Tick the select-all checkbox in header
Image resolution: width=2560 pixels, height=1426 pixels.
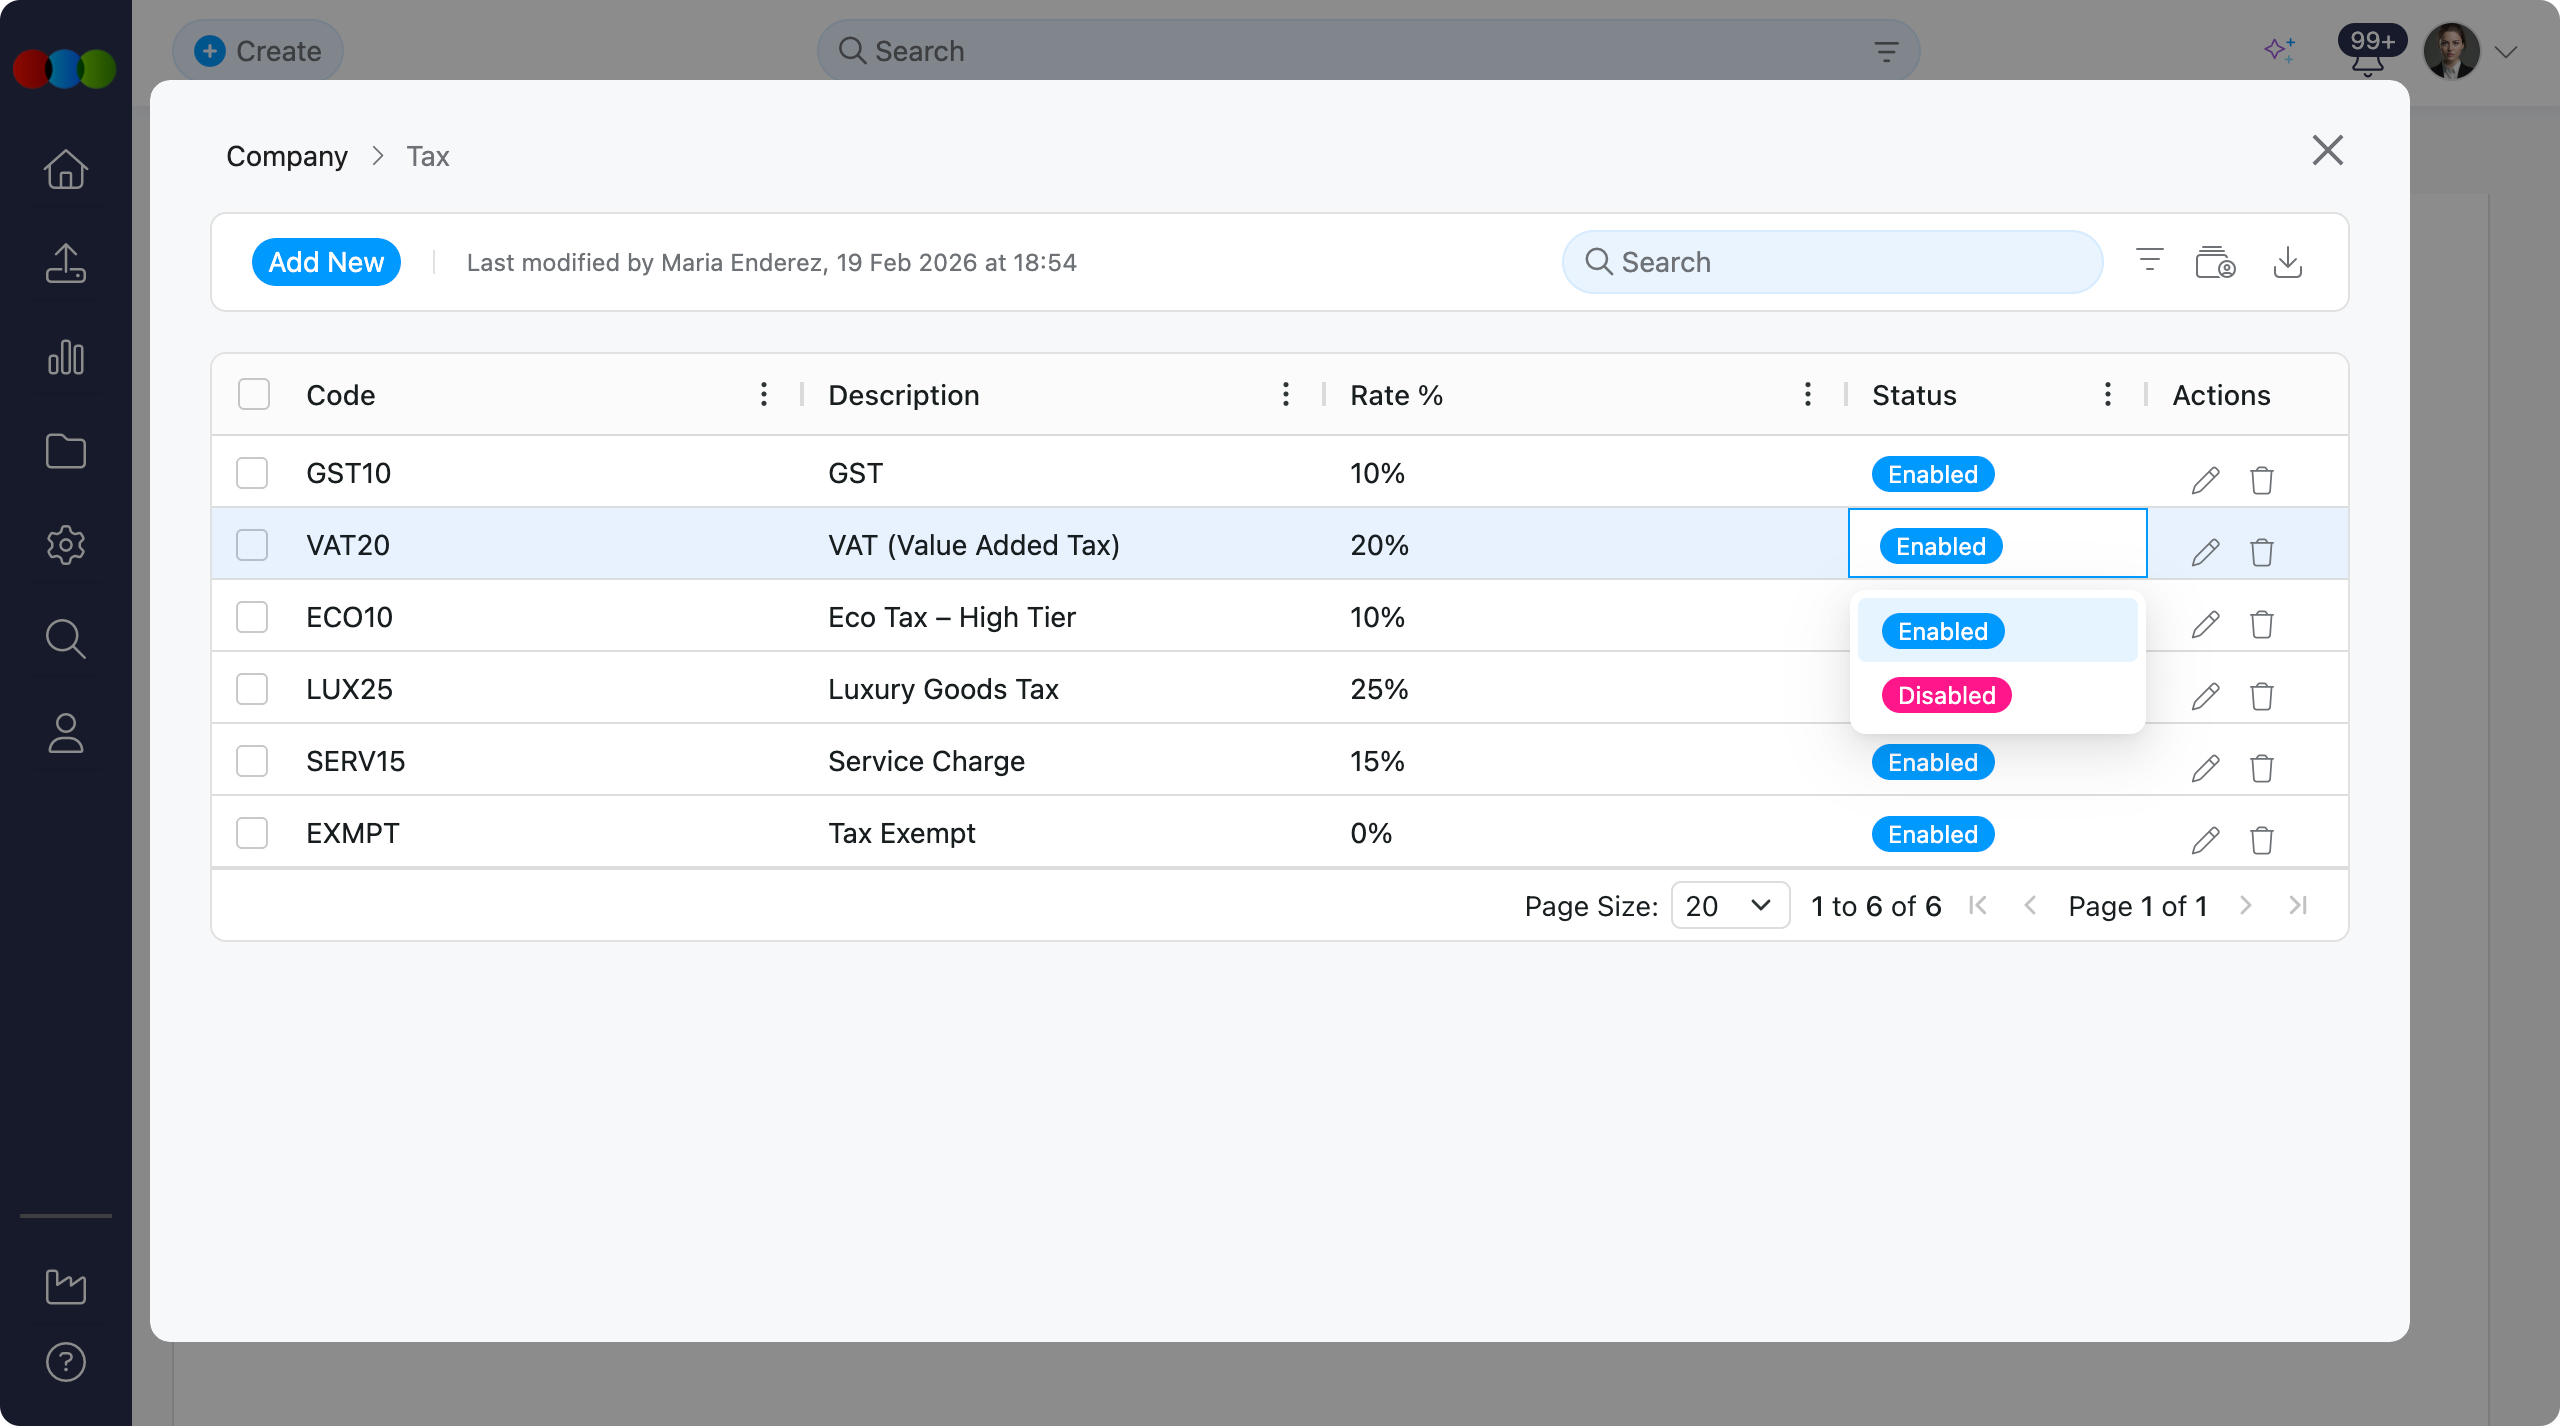tap(254, 394)
